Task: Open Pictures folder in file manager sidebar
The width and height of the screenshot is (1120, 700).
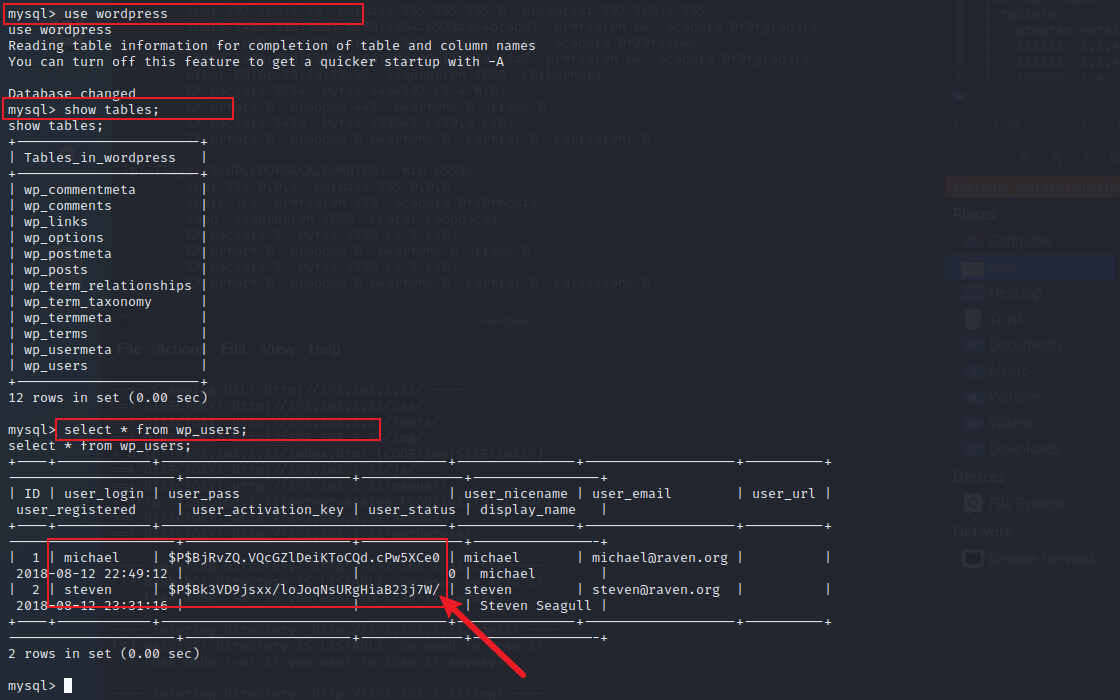Action: (x=1002, y=397)
